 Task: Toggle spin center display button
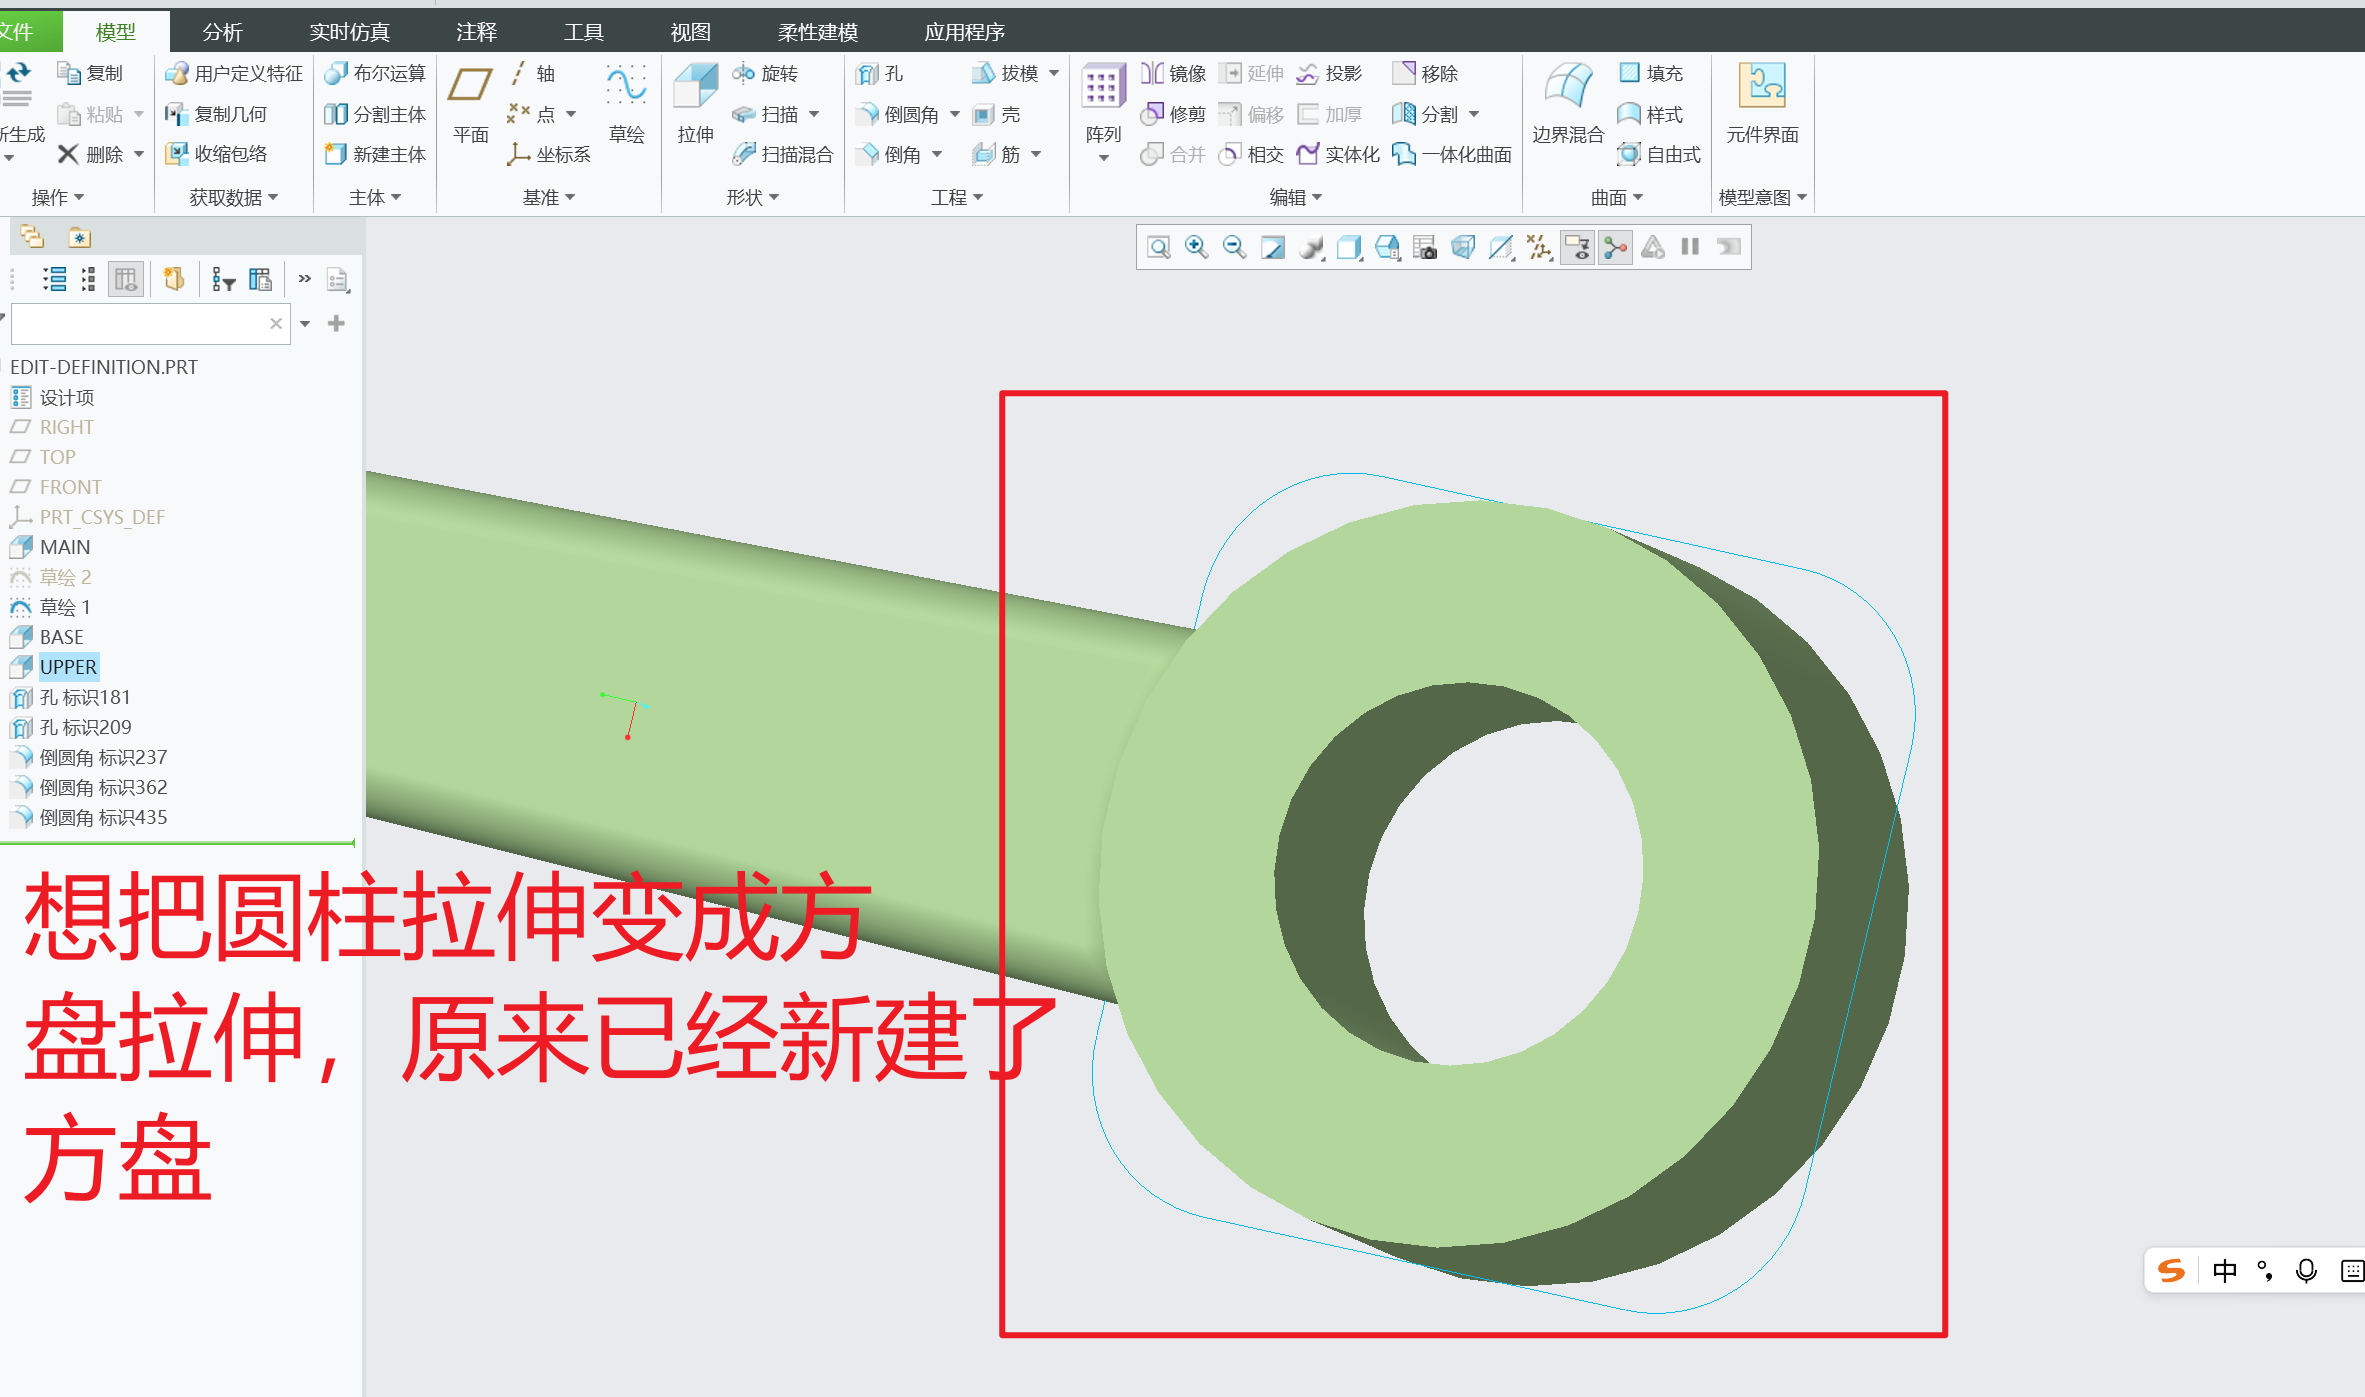(1615, 247)
